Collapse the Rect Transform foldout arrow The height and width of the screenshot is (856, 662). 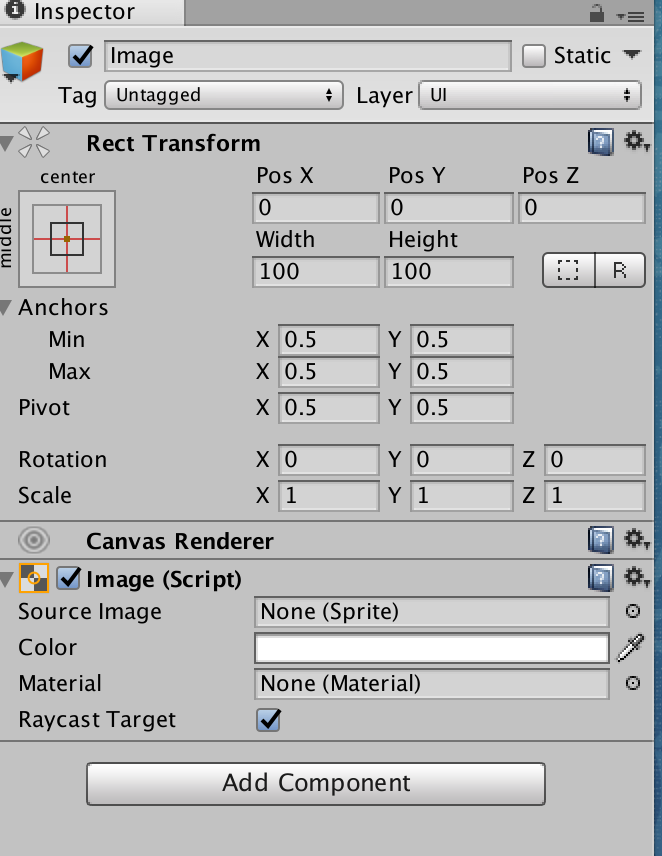(x=7, y=144)
